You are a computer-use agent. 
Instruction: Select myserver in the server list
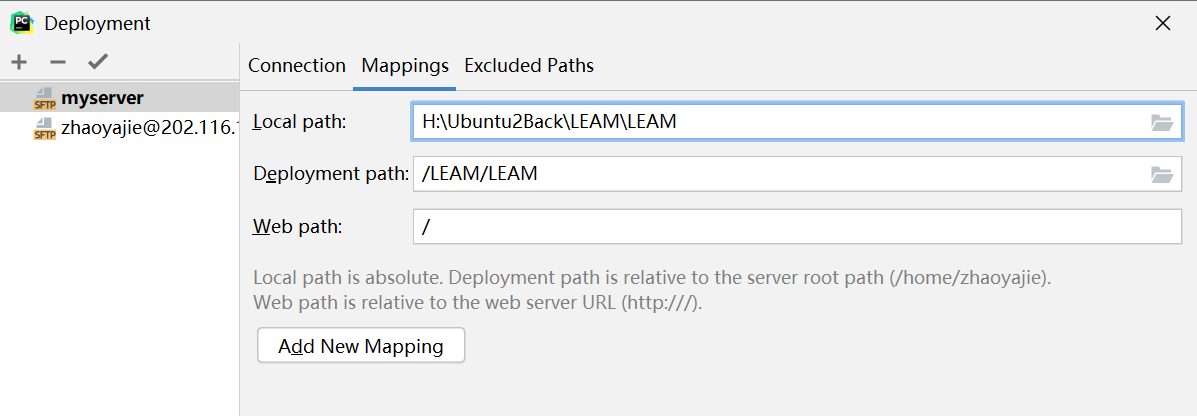pyautogui.click(x=102, y=98)
